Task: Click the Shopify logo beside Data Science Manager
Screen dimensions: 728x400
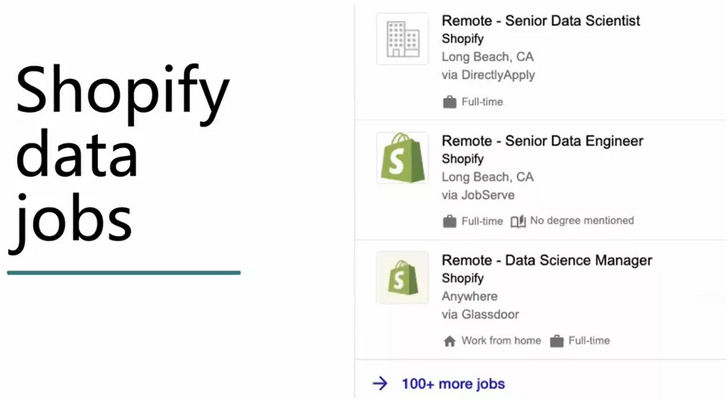Action: pyautogui.click(x=402, y=278)
